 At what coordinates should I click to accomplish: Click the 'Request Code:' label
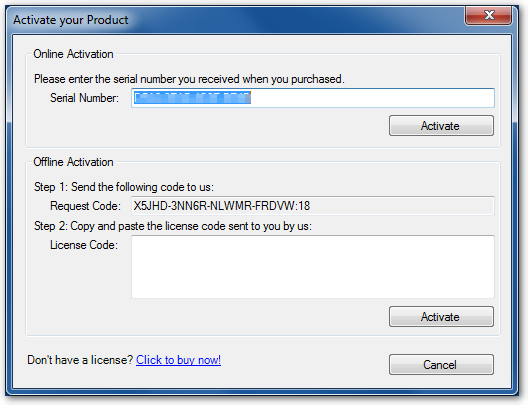(x=85, y=206)
